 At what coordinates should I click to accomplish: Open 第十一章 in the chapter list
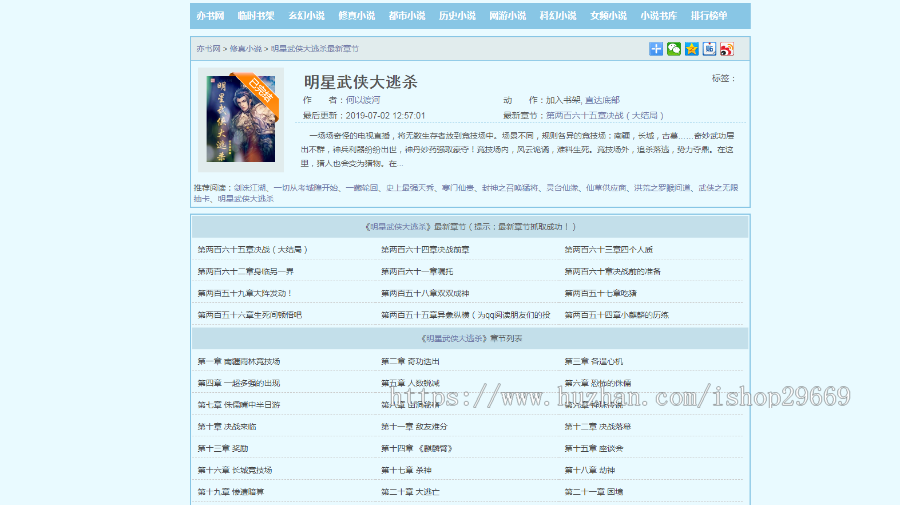414,427
